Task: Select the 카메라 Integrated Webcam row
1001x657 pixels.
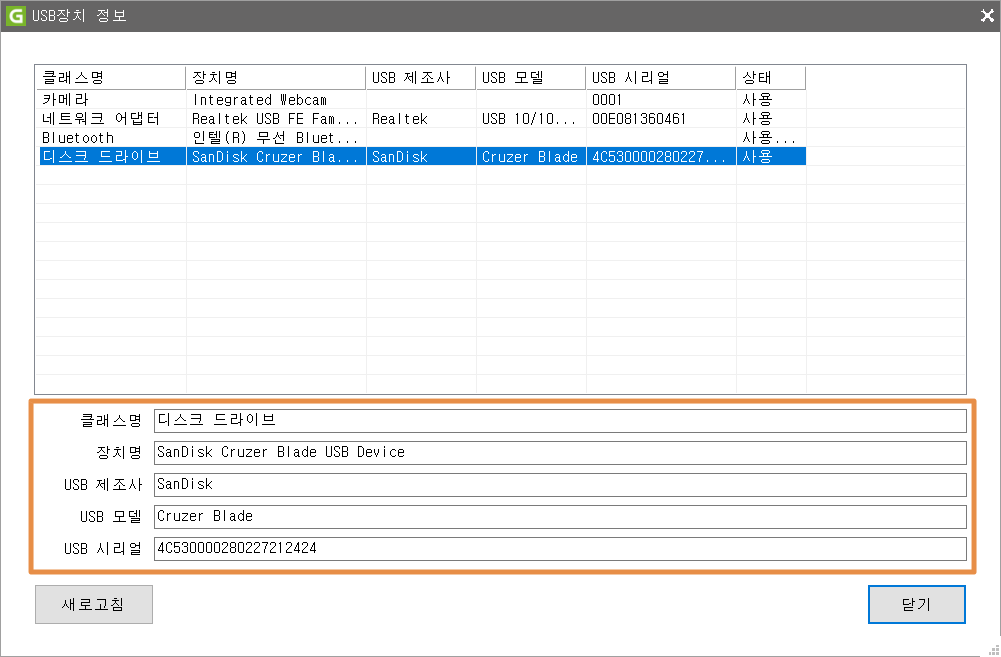Action: 260,100
